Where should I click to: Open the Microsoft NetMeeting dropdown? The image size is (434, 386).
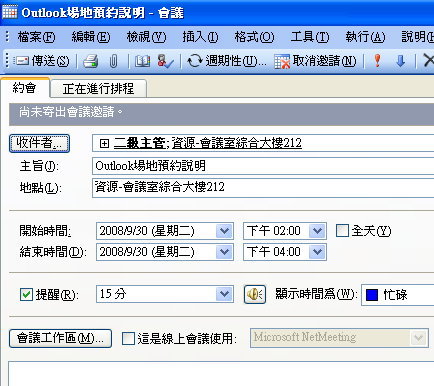(x=419, y=338)
